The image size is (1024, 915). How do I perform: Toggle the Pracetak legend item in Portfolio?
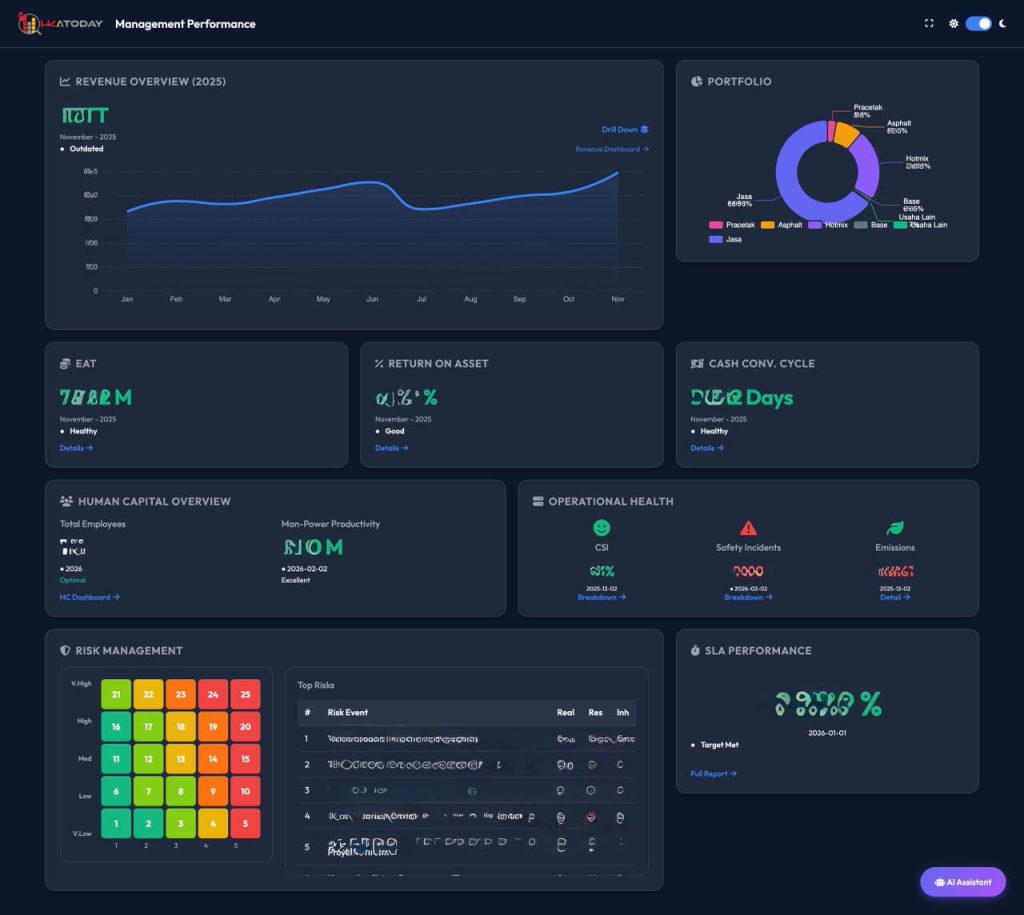[x=734, y=225]
